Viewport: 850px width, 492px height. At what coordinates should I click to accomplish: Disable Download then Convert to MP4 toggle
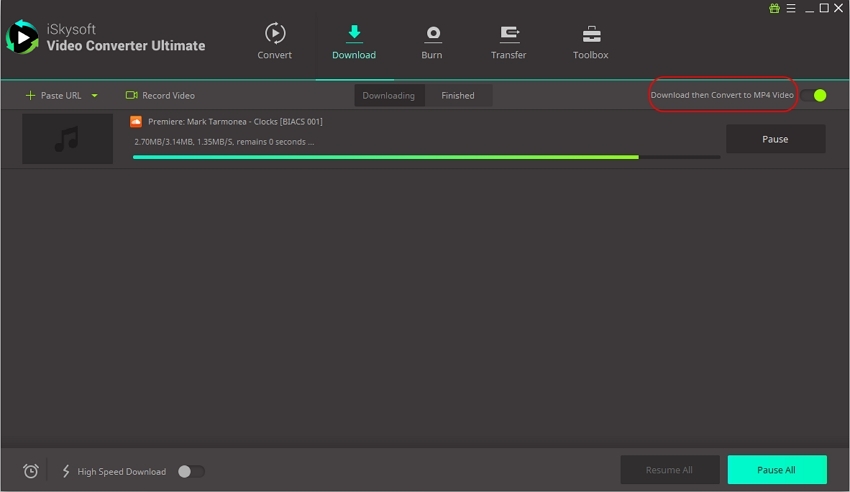pos(814,96)
